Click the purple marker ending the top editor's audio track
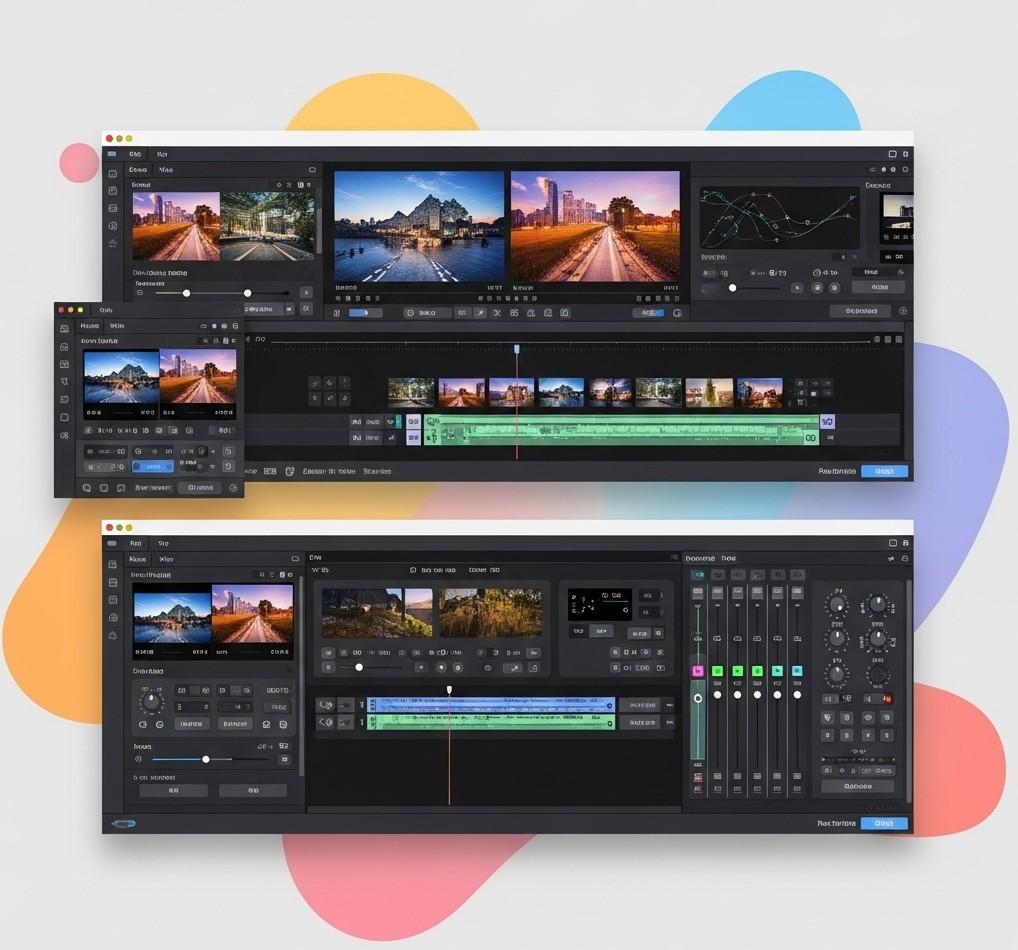Image resolution: width=1018 pixels, height=950 pixels. (827, 422)
